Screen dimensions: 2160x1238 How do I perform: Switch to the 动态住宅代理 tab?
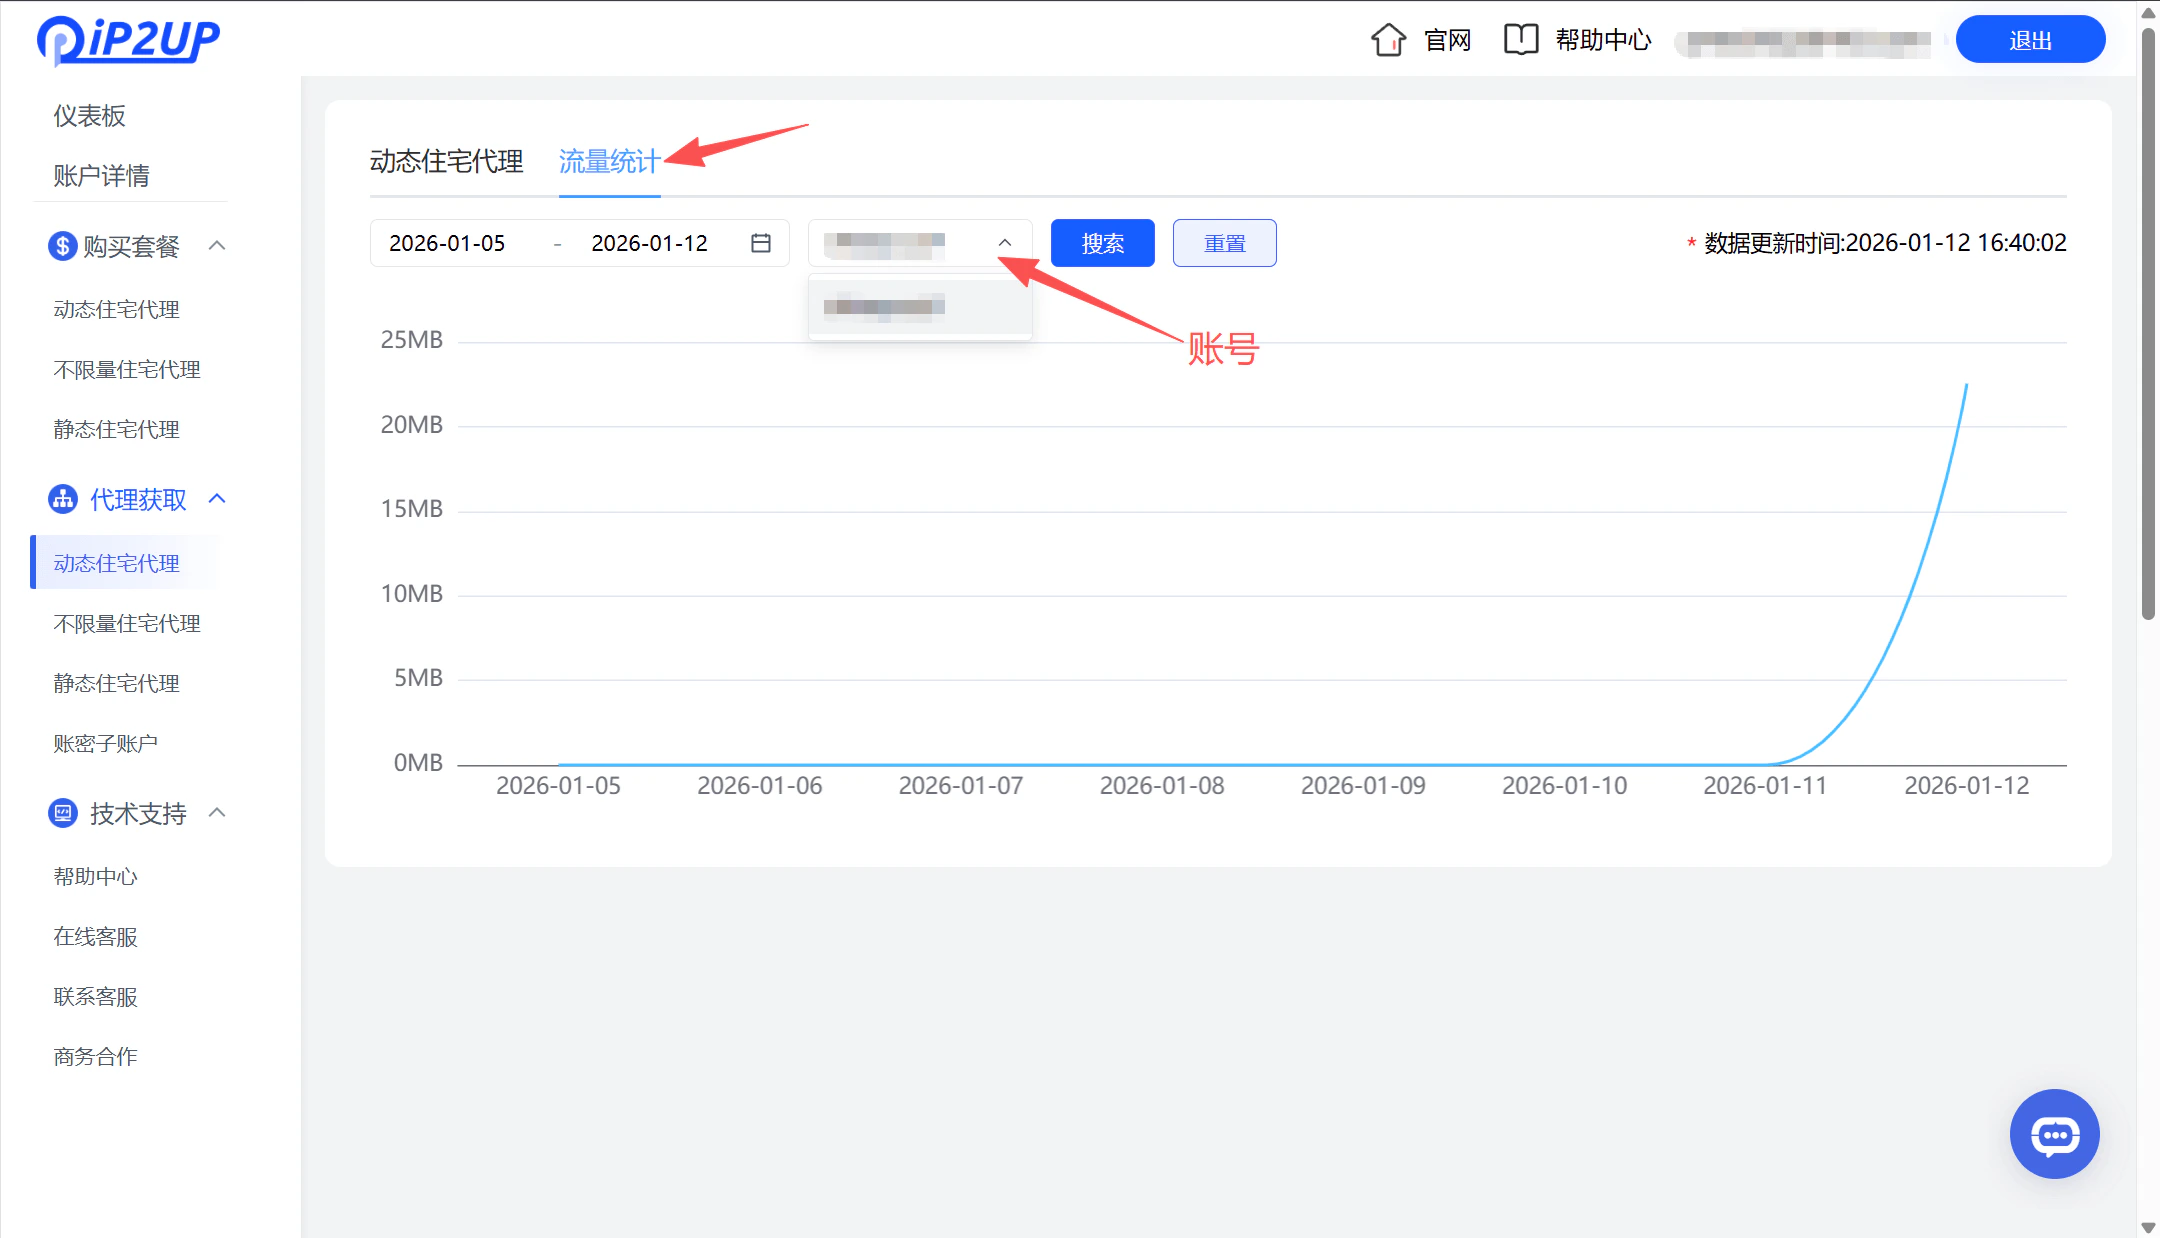coord(446,161)
